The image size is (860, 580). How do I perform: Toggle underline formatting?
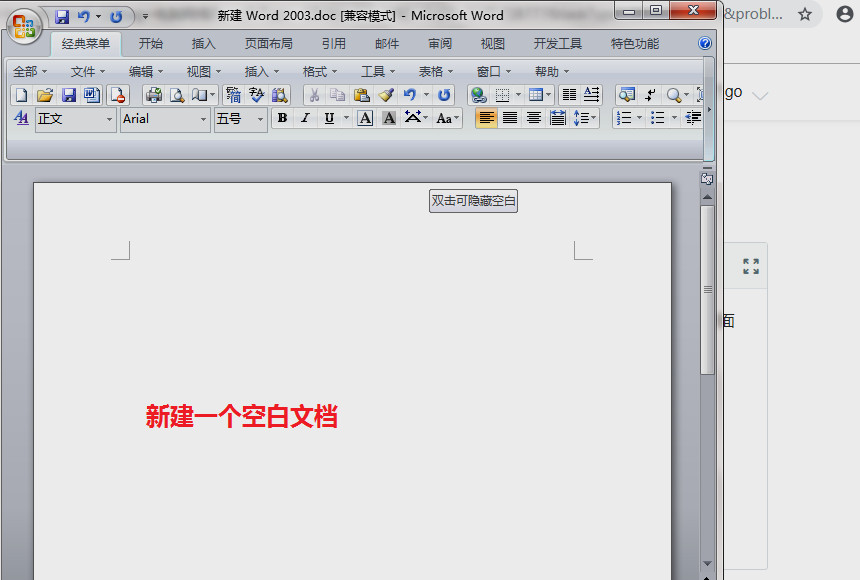click(330, 117)
